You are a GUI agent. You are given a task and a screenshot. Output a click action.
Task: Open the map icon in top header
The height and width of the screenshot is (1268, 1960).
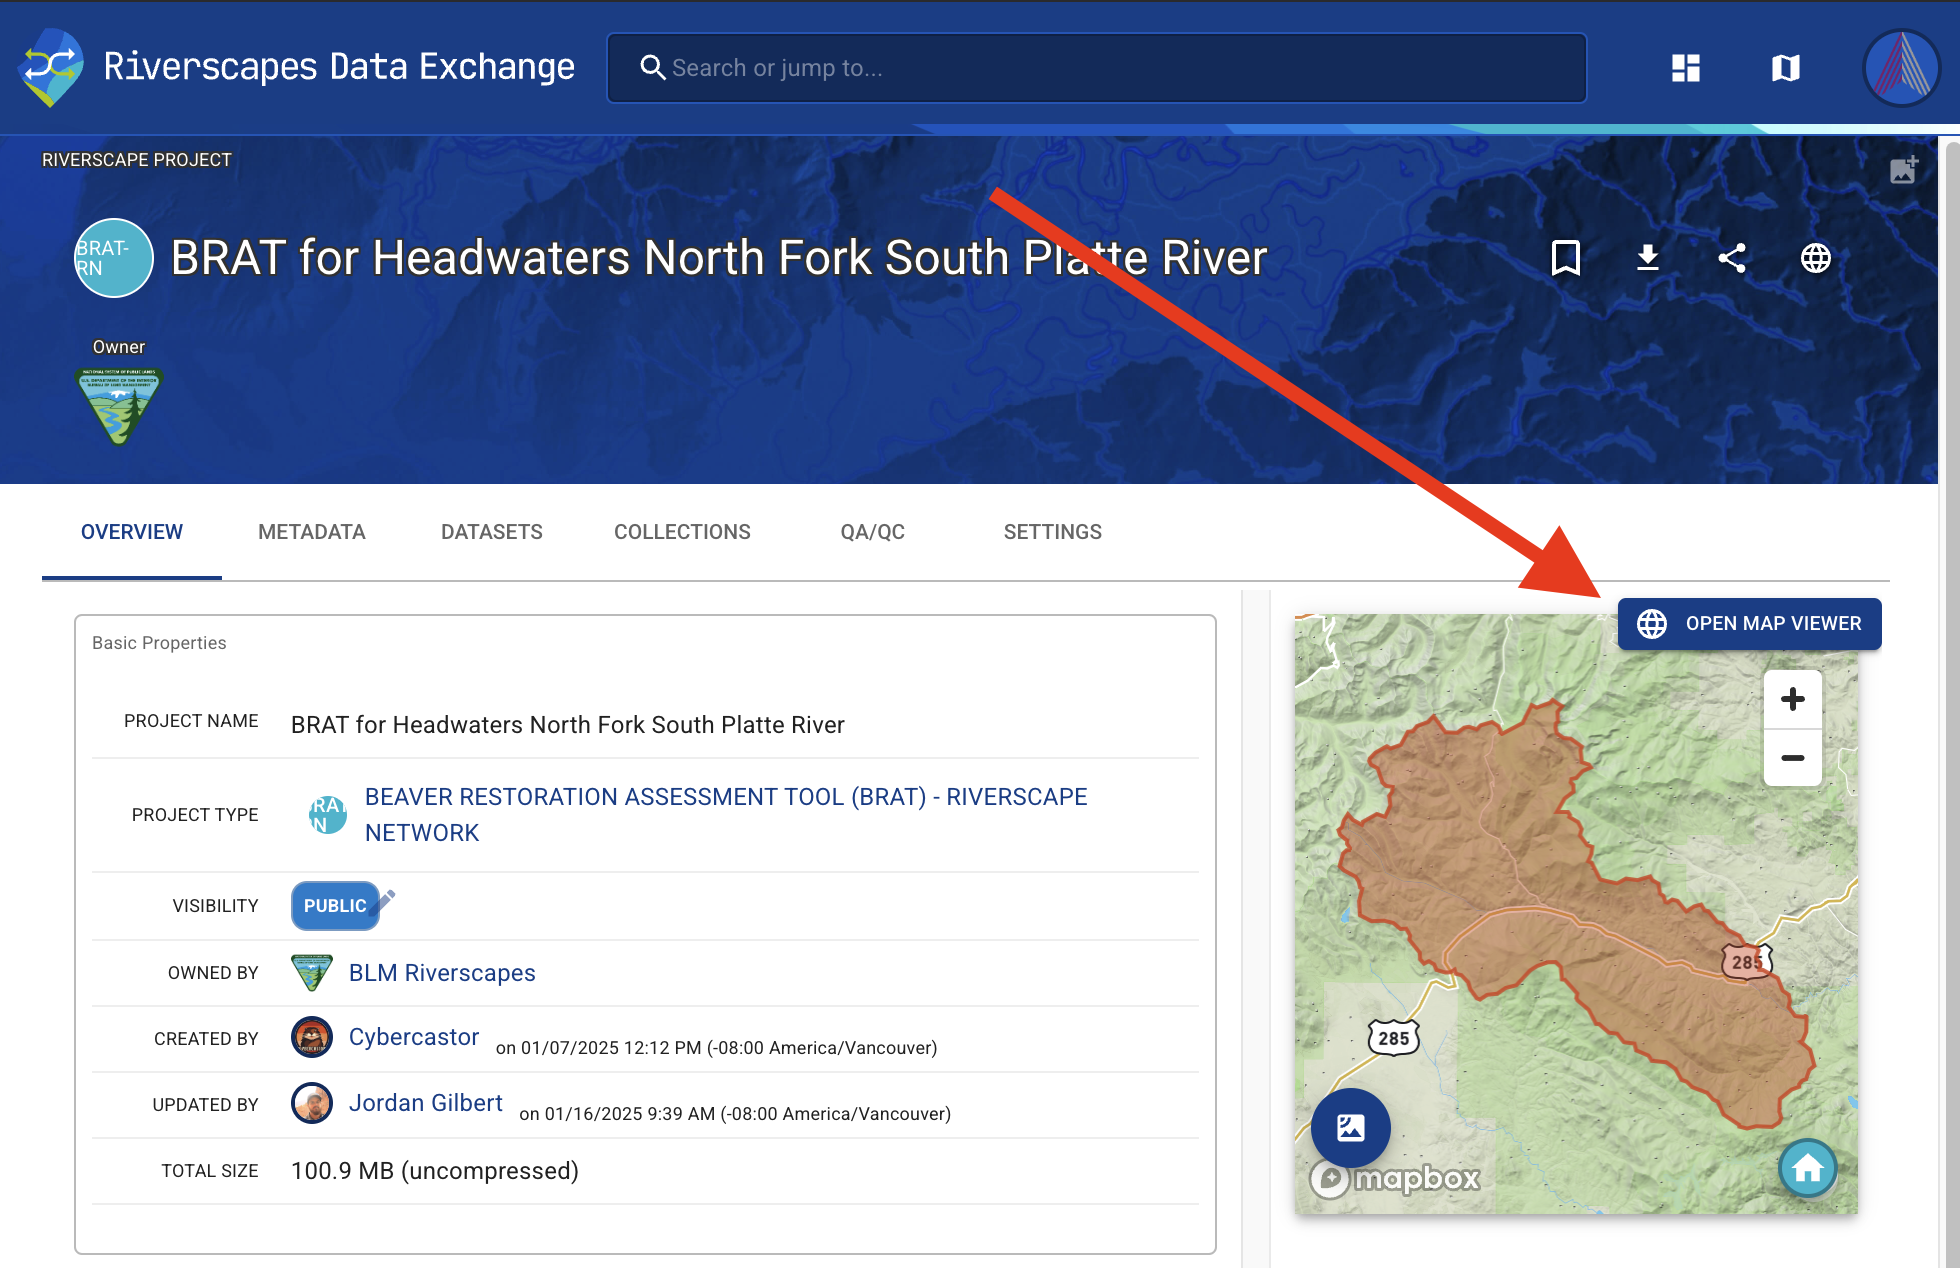(1786, 68)
